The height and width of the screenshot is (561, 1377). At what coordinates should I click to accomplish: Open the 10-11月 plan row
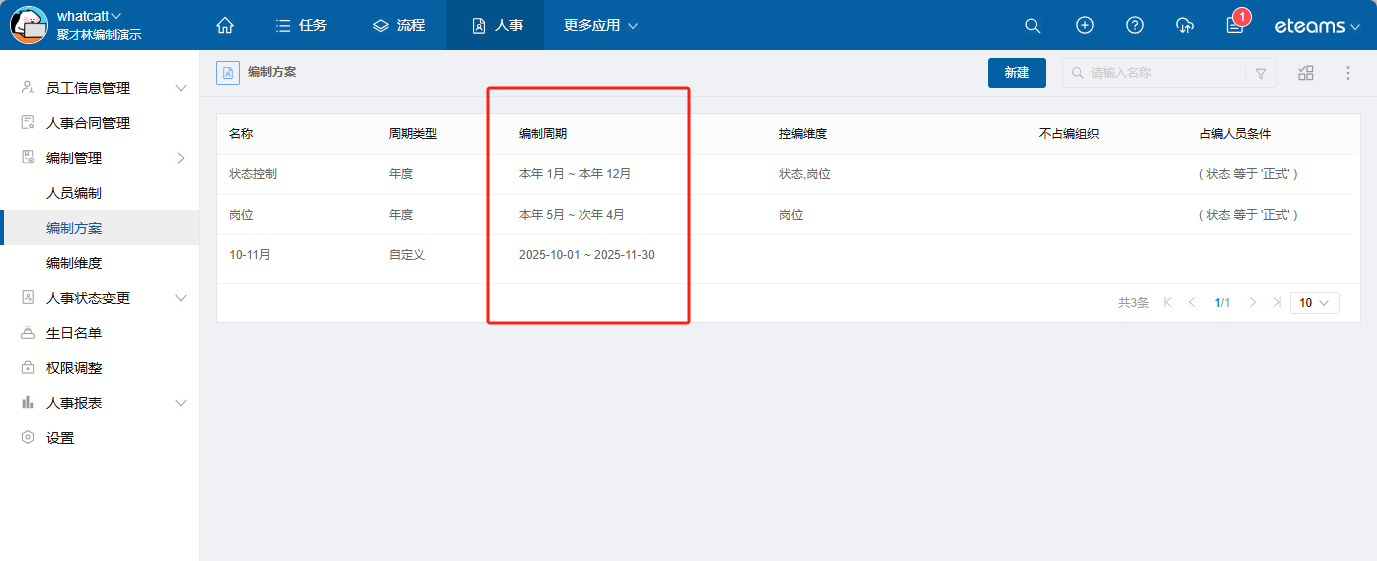pyautogui.click(x=784, y=255)
